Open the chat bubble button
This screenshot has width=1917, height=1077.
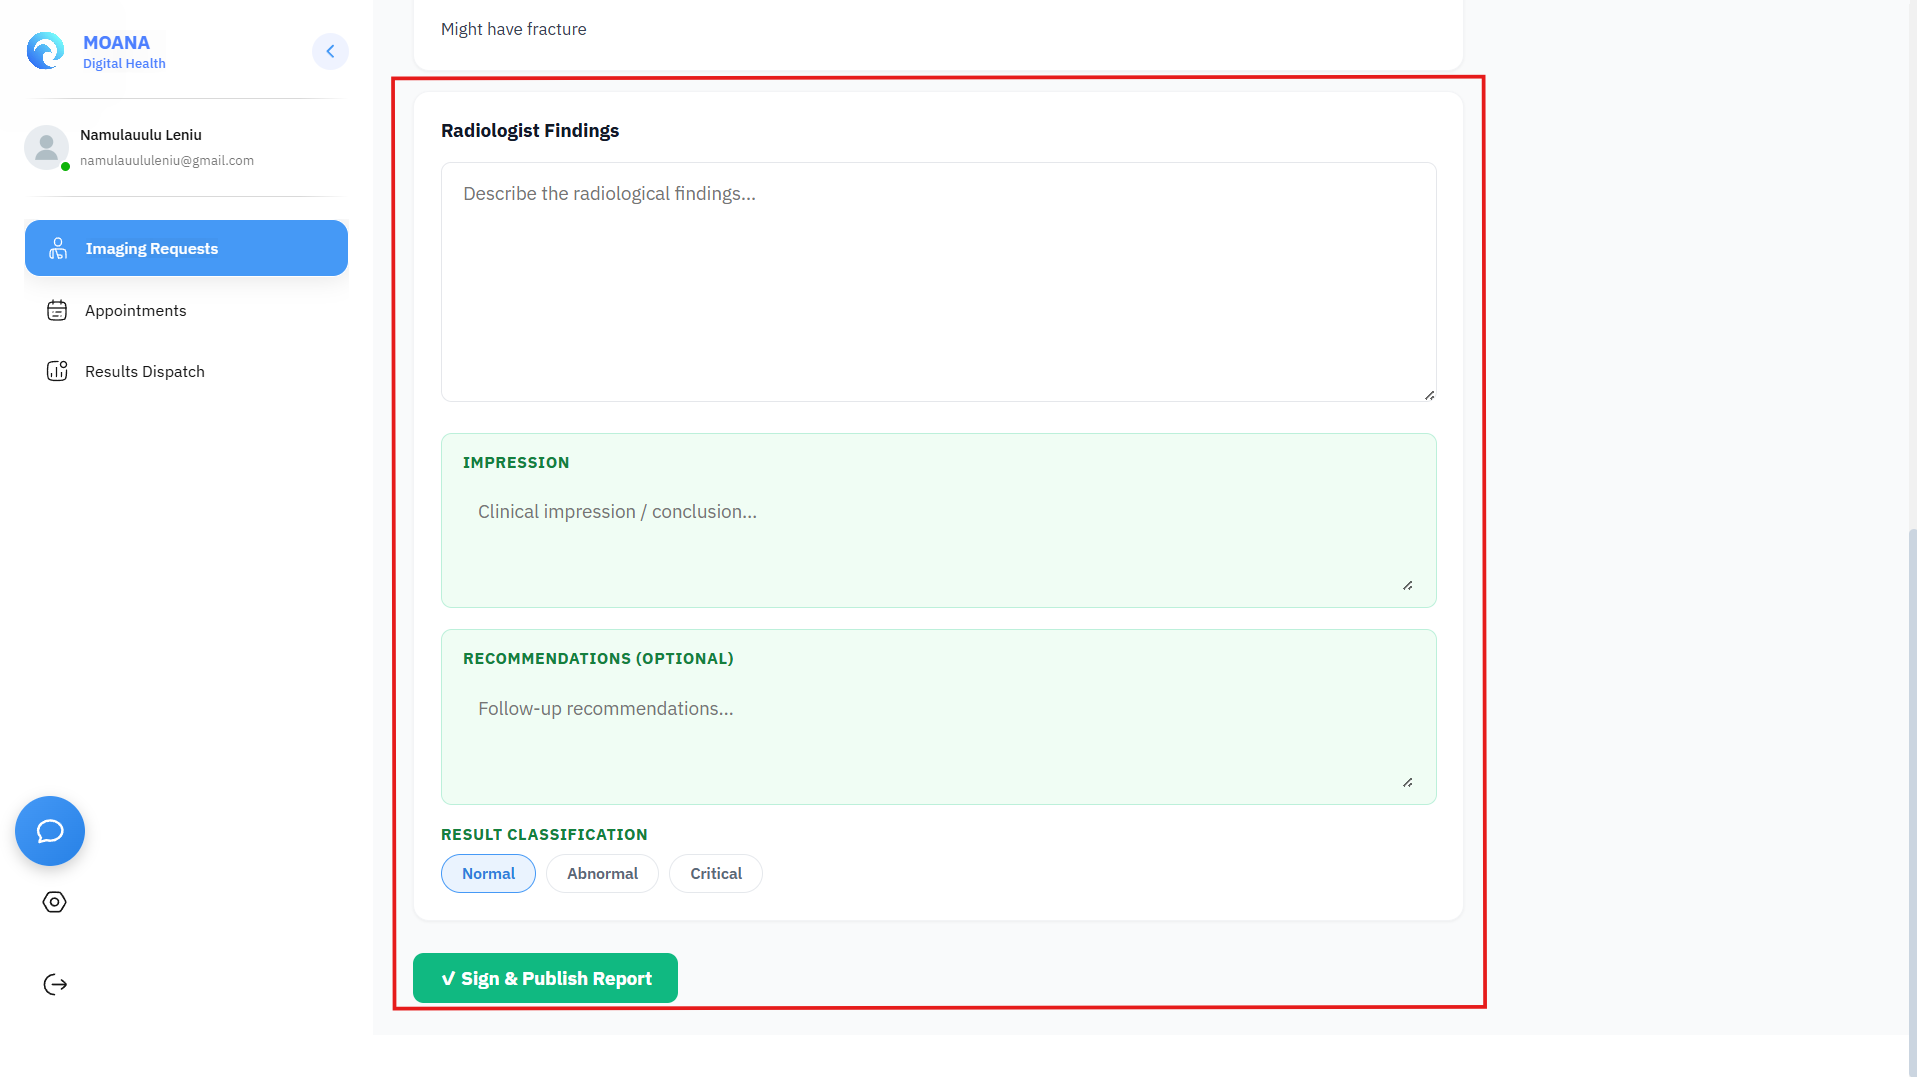(50, 831)
